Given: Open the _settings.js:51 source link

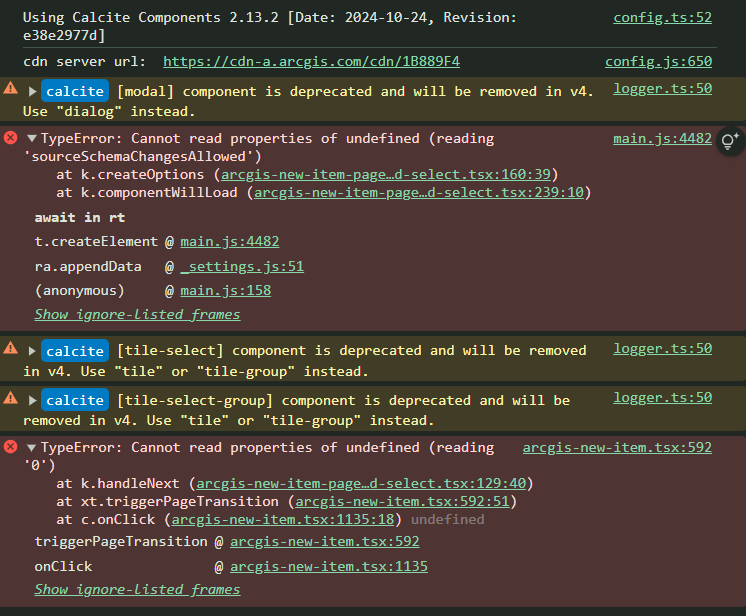Looking at the screenshot, I should 242,266.
